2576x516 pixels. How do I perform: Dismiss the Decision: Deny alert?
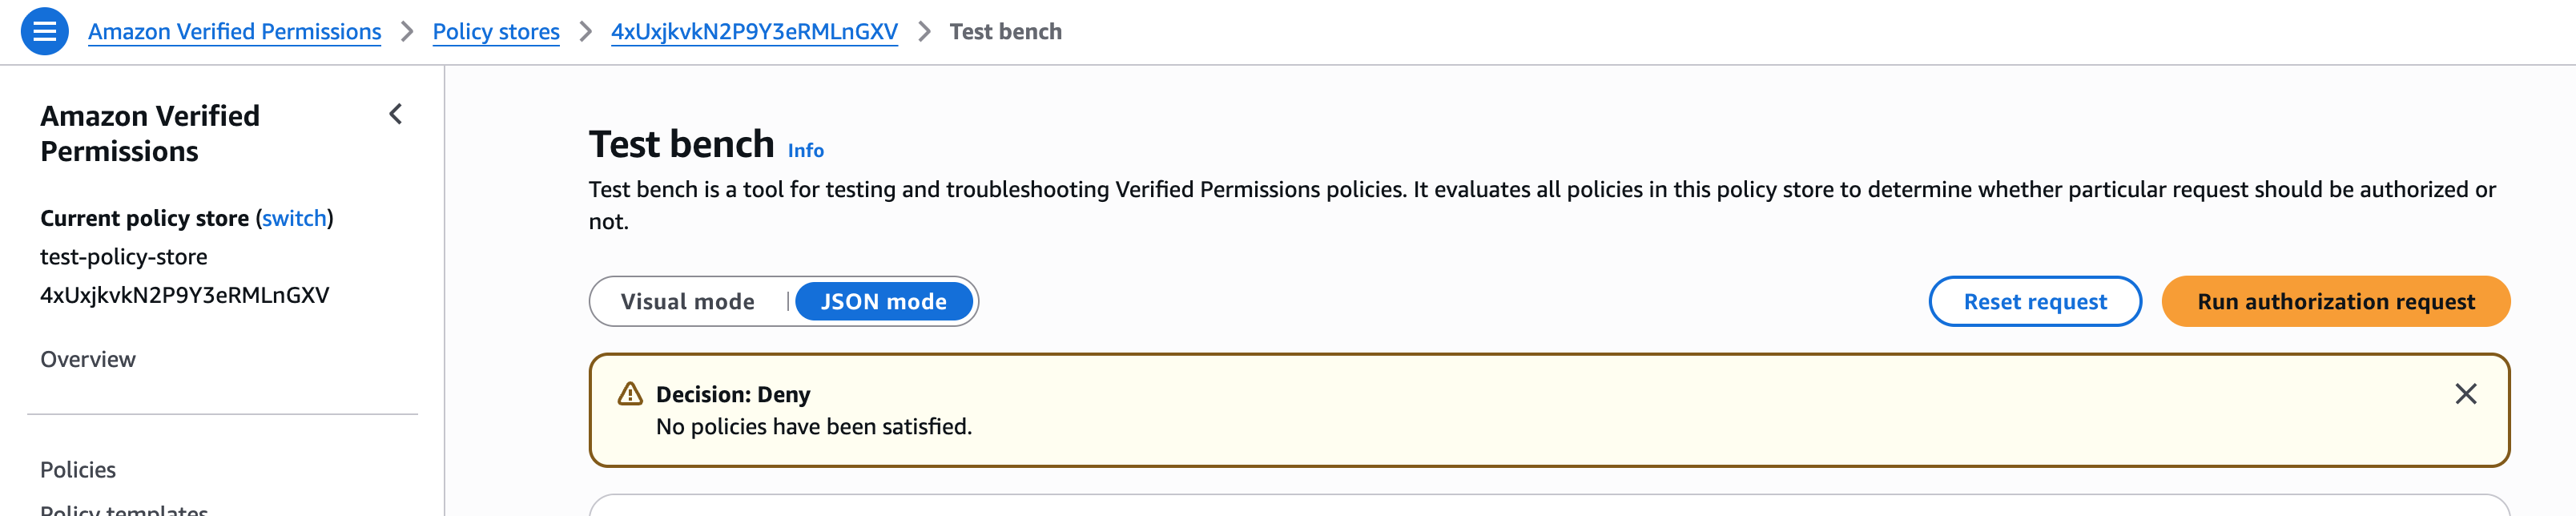coord(2465,394)
